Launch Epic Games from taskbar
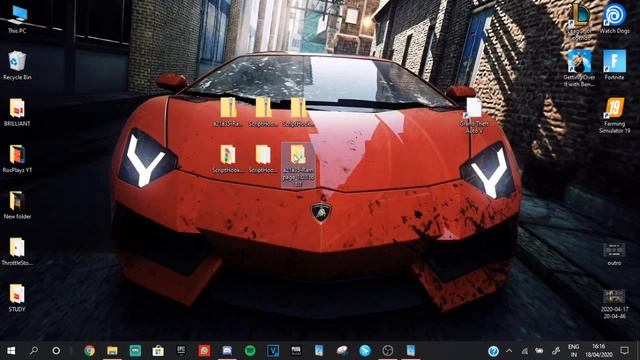This screenshot has width=640, height=360. pos(181,350)
